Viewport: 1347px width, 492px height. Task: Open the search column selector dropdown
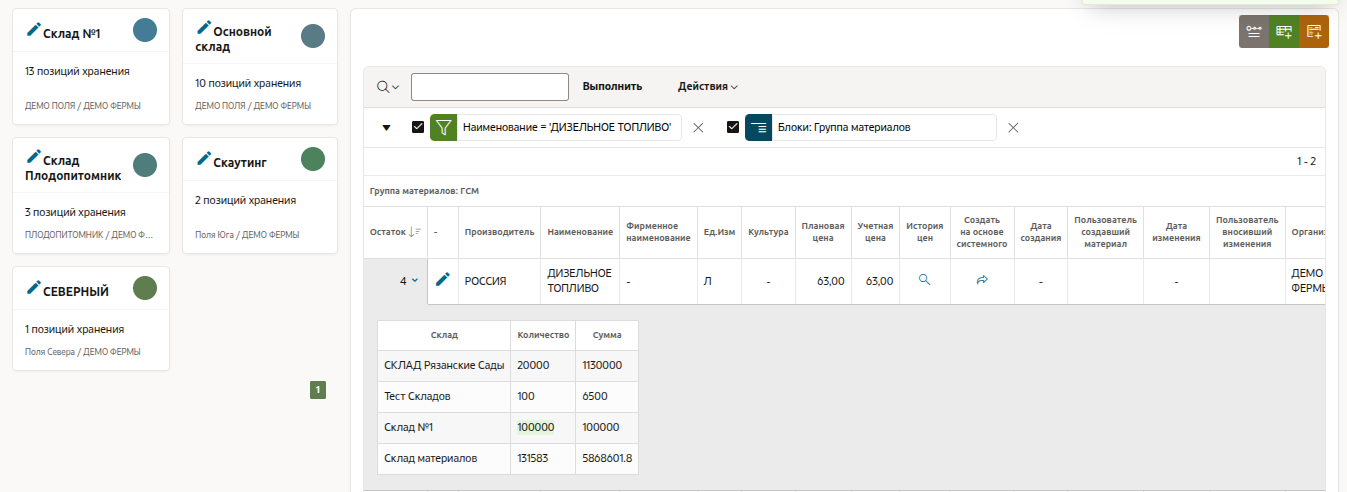point(388,87)
